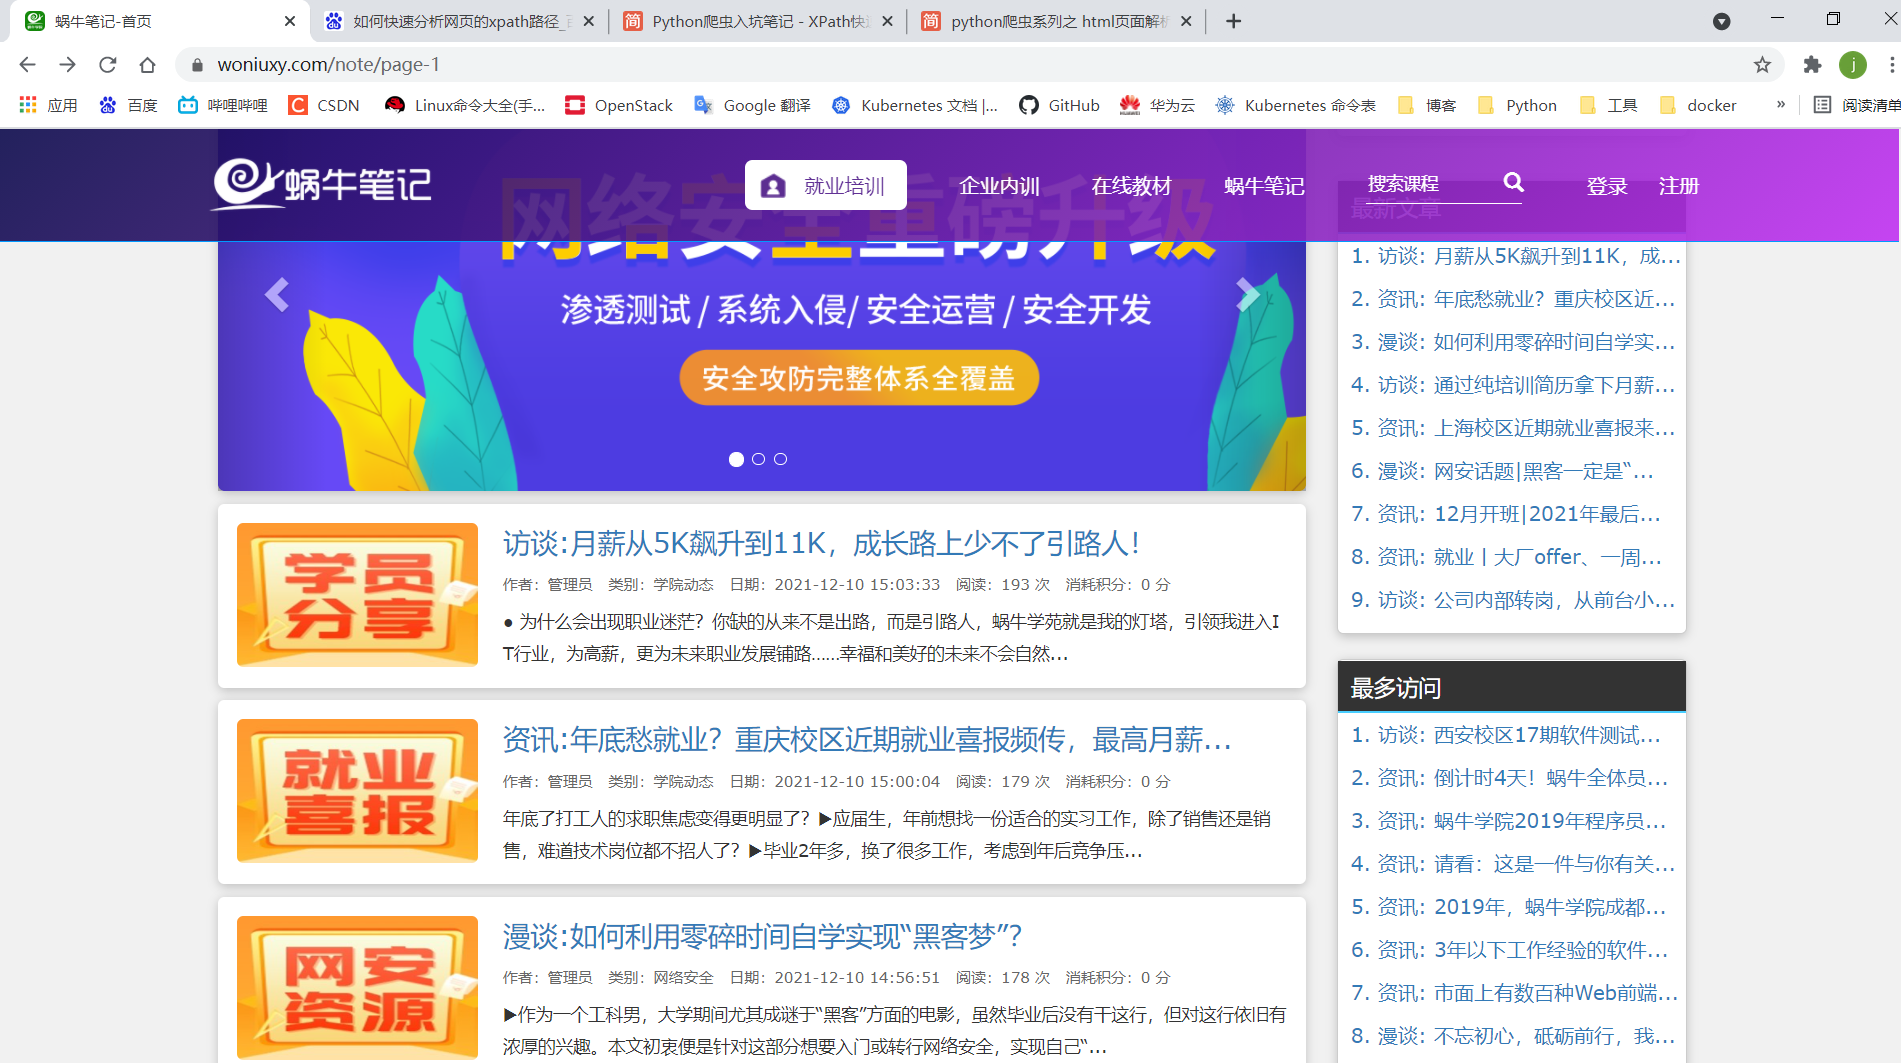Open the browser home page
Screen dimensions: 1901x1063
coord(147,65)
